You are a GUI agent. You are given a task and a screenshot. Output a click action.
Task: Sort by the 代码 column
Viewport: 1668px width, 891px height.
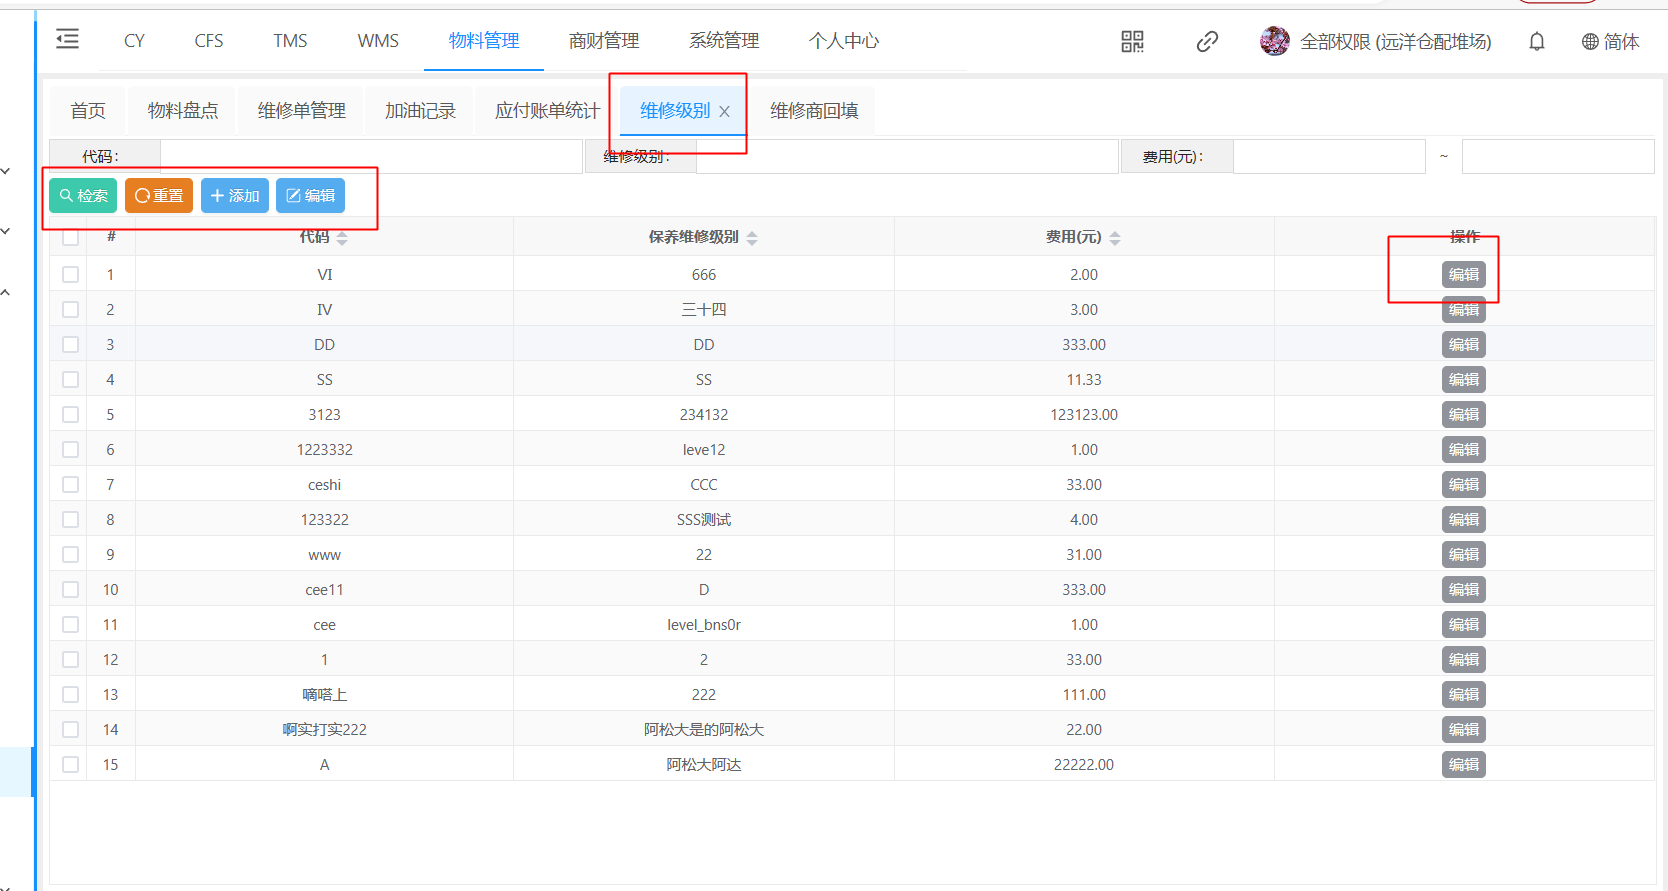(x=342, y=238)
